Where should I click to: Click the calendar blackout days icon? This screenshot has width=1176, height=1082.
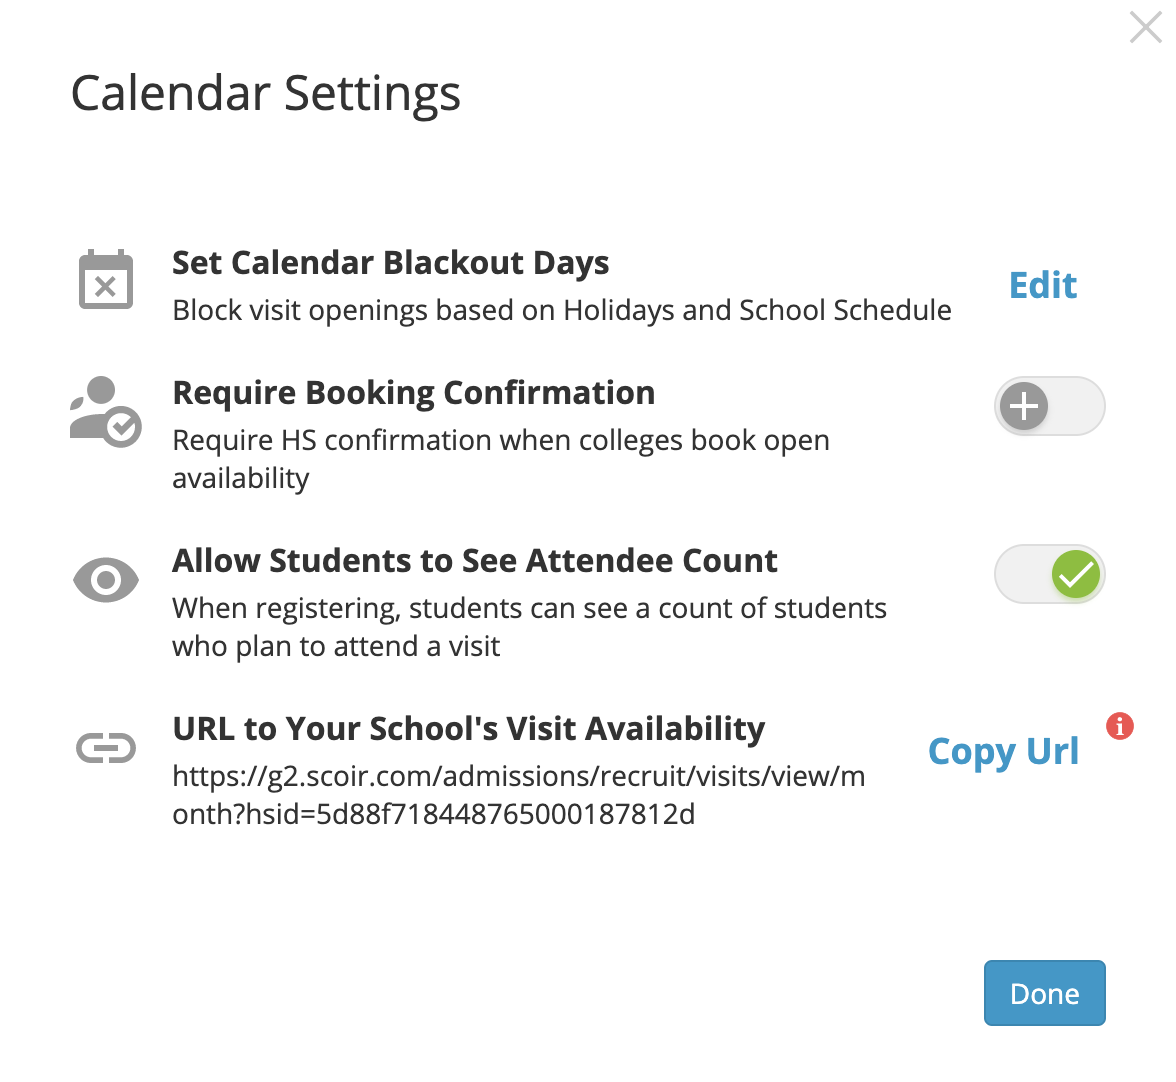pyautogui.click(x=106, y=279)
